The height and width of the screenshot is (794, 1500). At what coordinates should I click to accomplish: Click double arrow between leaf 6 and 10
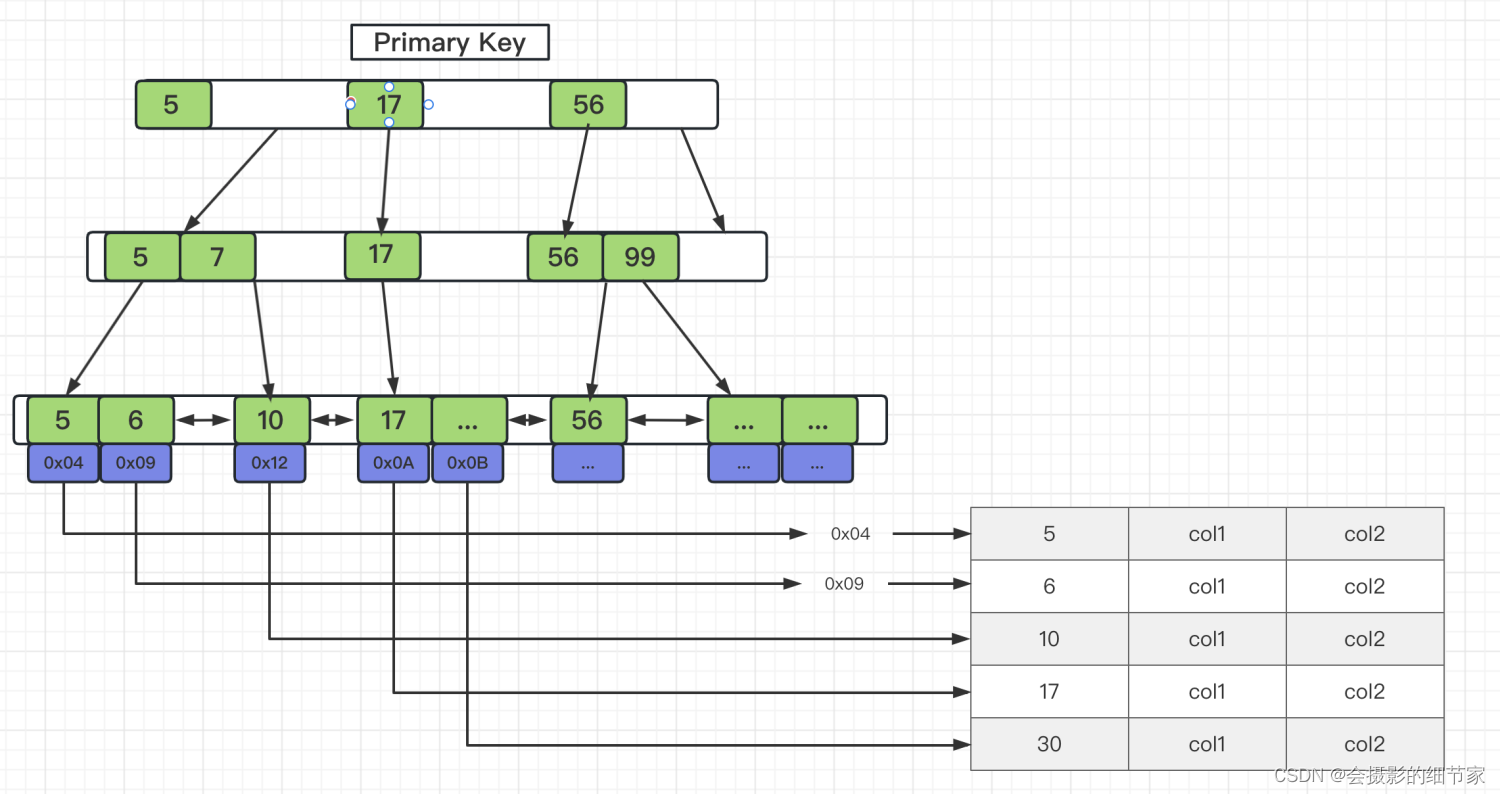(x=203, y=421)
